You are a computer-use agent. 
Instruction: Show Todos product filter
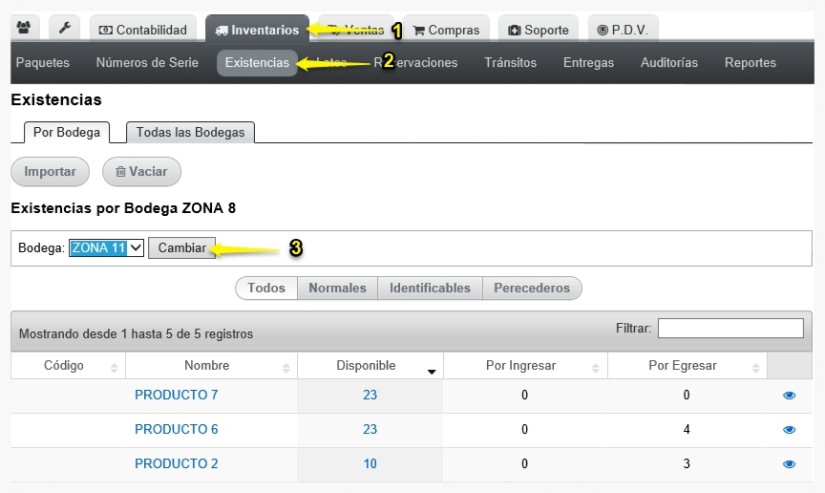pyautogui.click(x=267, y=288)
